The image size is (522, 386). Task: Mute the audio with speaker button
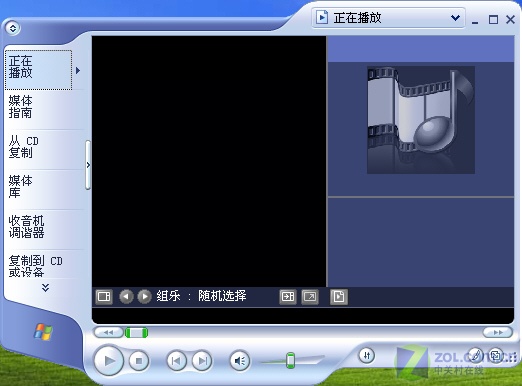tap(240, 361)
